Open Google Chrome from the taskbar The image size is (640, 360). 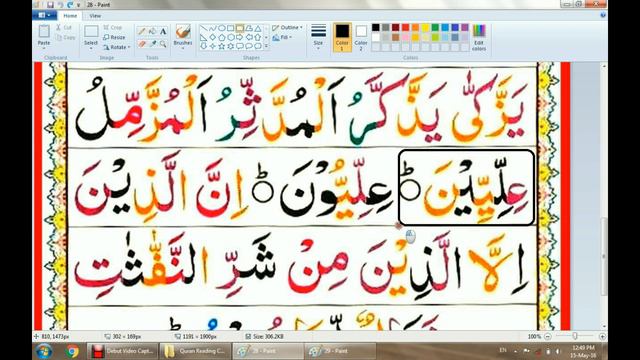(x=72, y=351)
